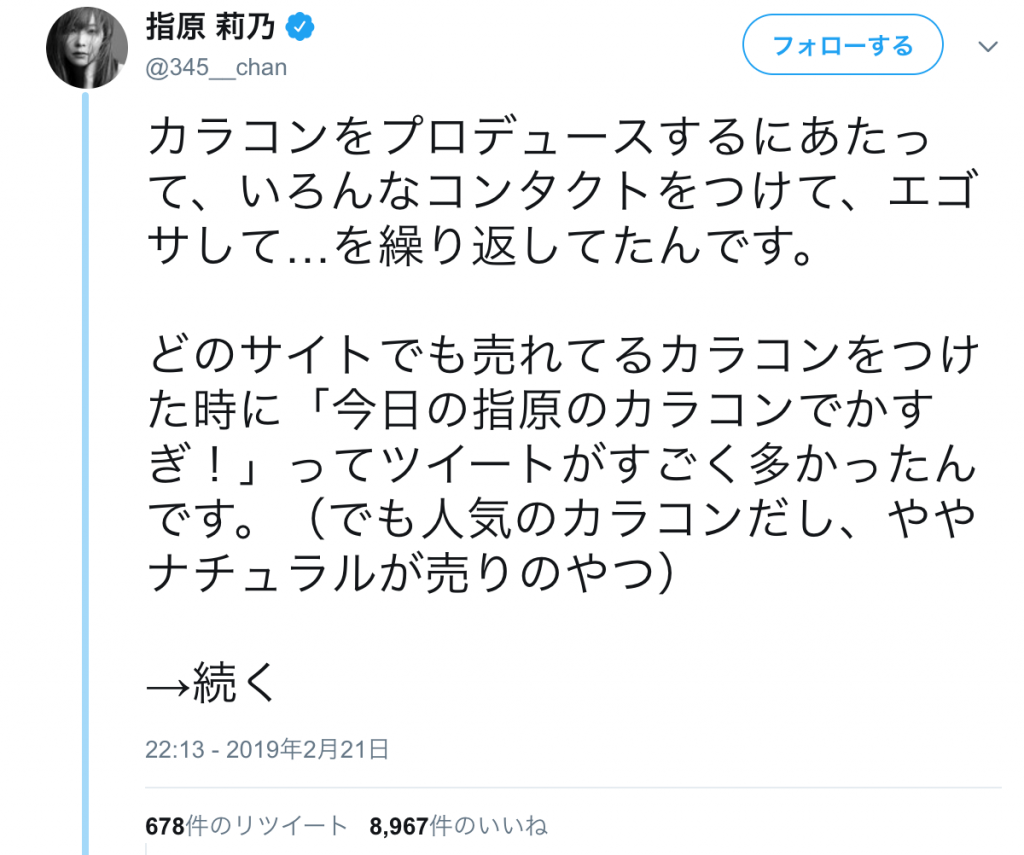The height and width of the screenshot is (855, 1024).
Task: View the 8,967件のいいね list
Action: click(x=458, y=826)
